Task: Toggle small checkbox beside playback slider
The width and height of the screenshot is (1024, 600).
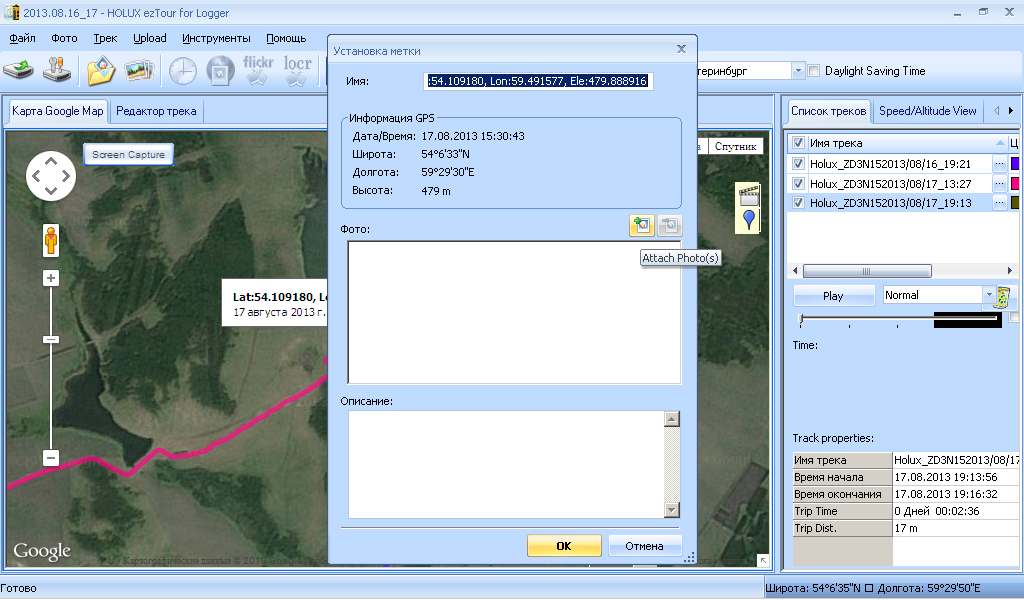Action: point(1014,317)
